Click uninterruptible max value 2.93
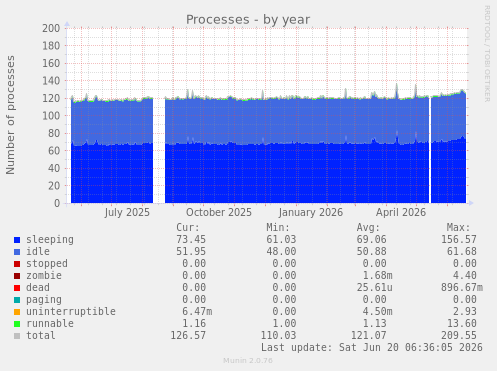Image resolution: width=497 pixels, height=371 pixels. click(465, 311)
